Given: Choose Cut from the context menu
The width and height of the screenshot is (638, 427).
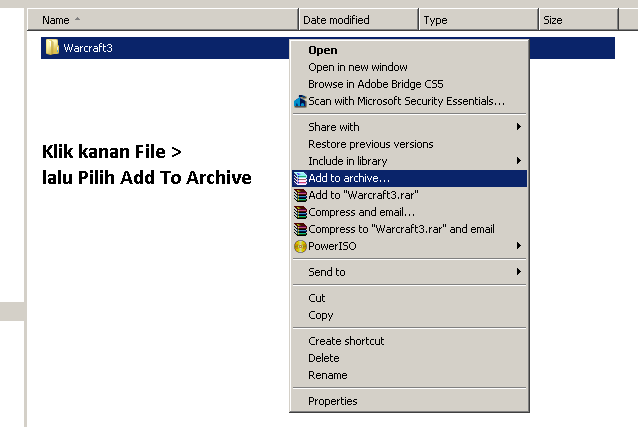Looking at the screenshot, I should pos(409,298).
